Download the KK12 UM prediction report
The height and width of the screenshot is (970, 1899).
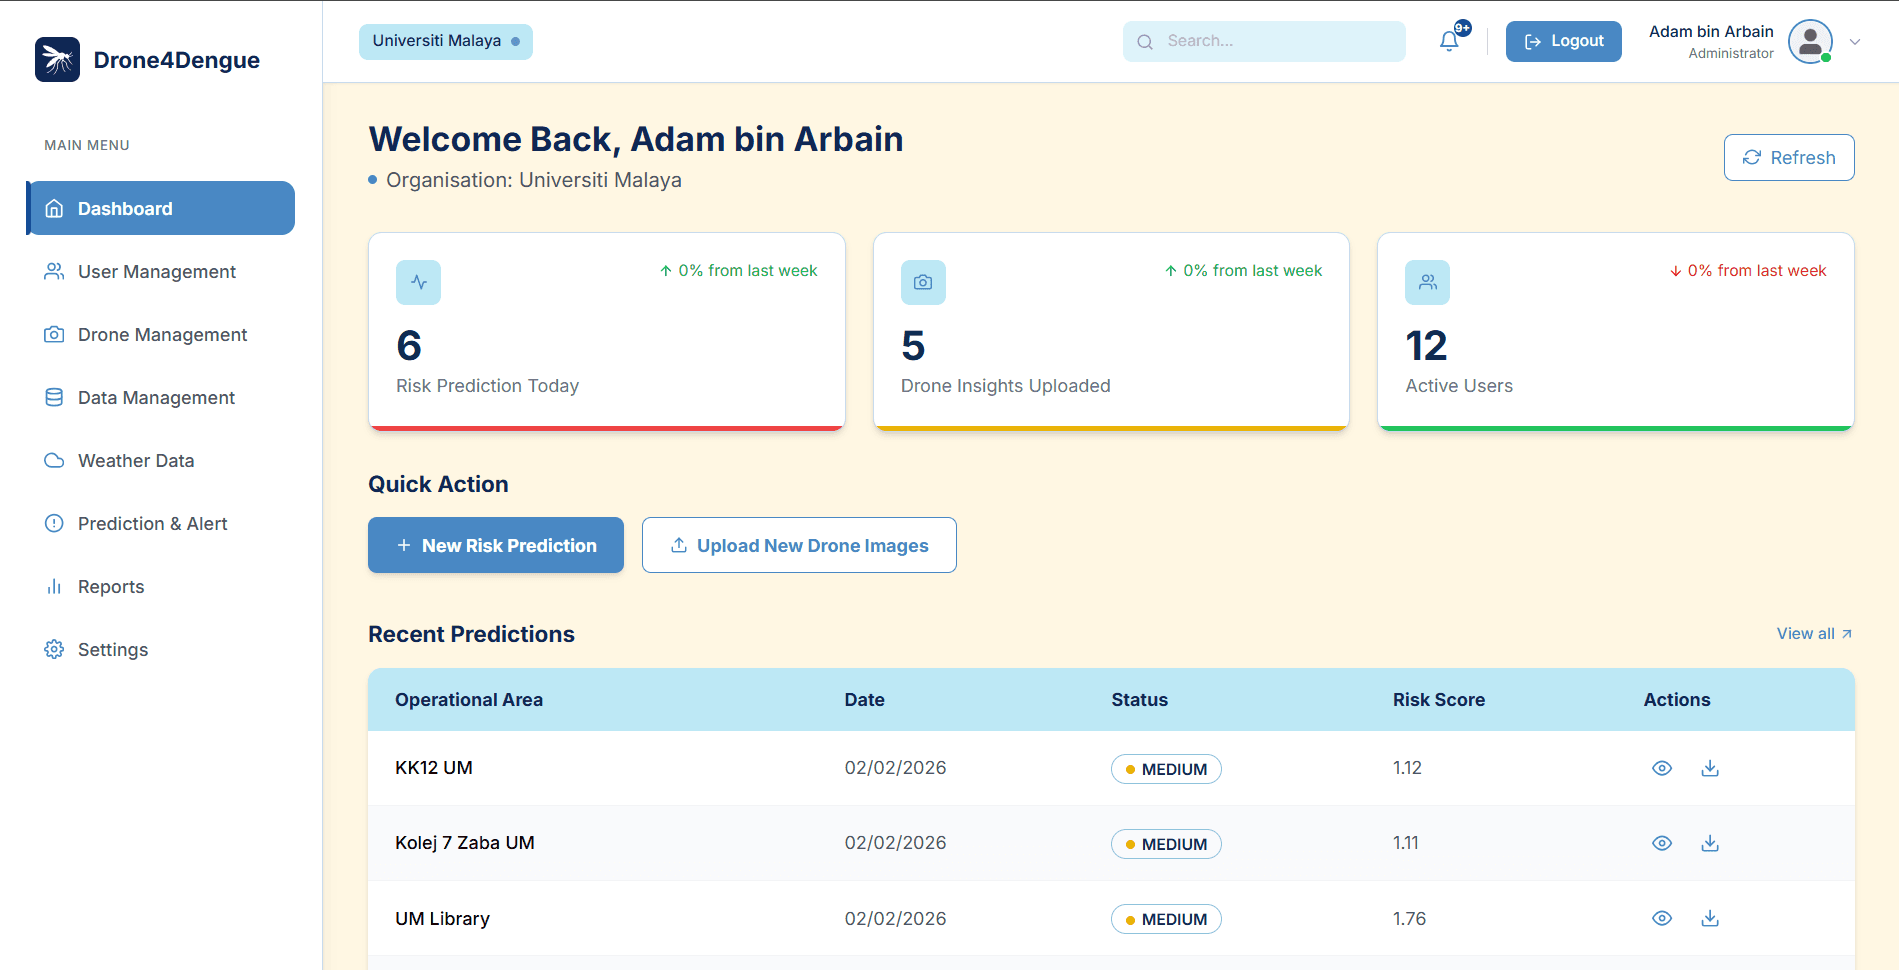(1710, 768)
